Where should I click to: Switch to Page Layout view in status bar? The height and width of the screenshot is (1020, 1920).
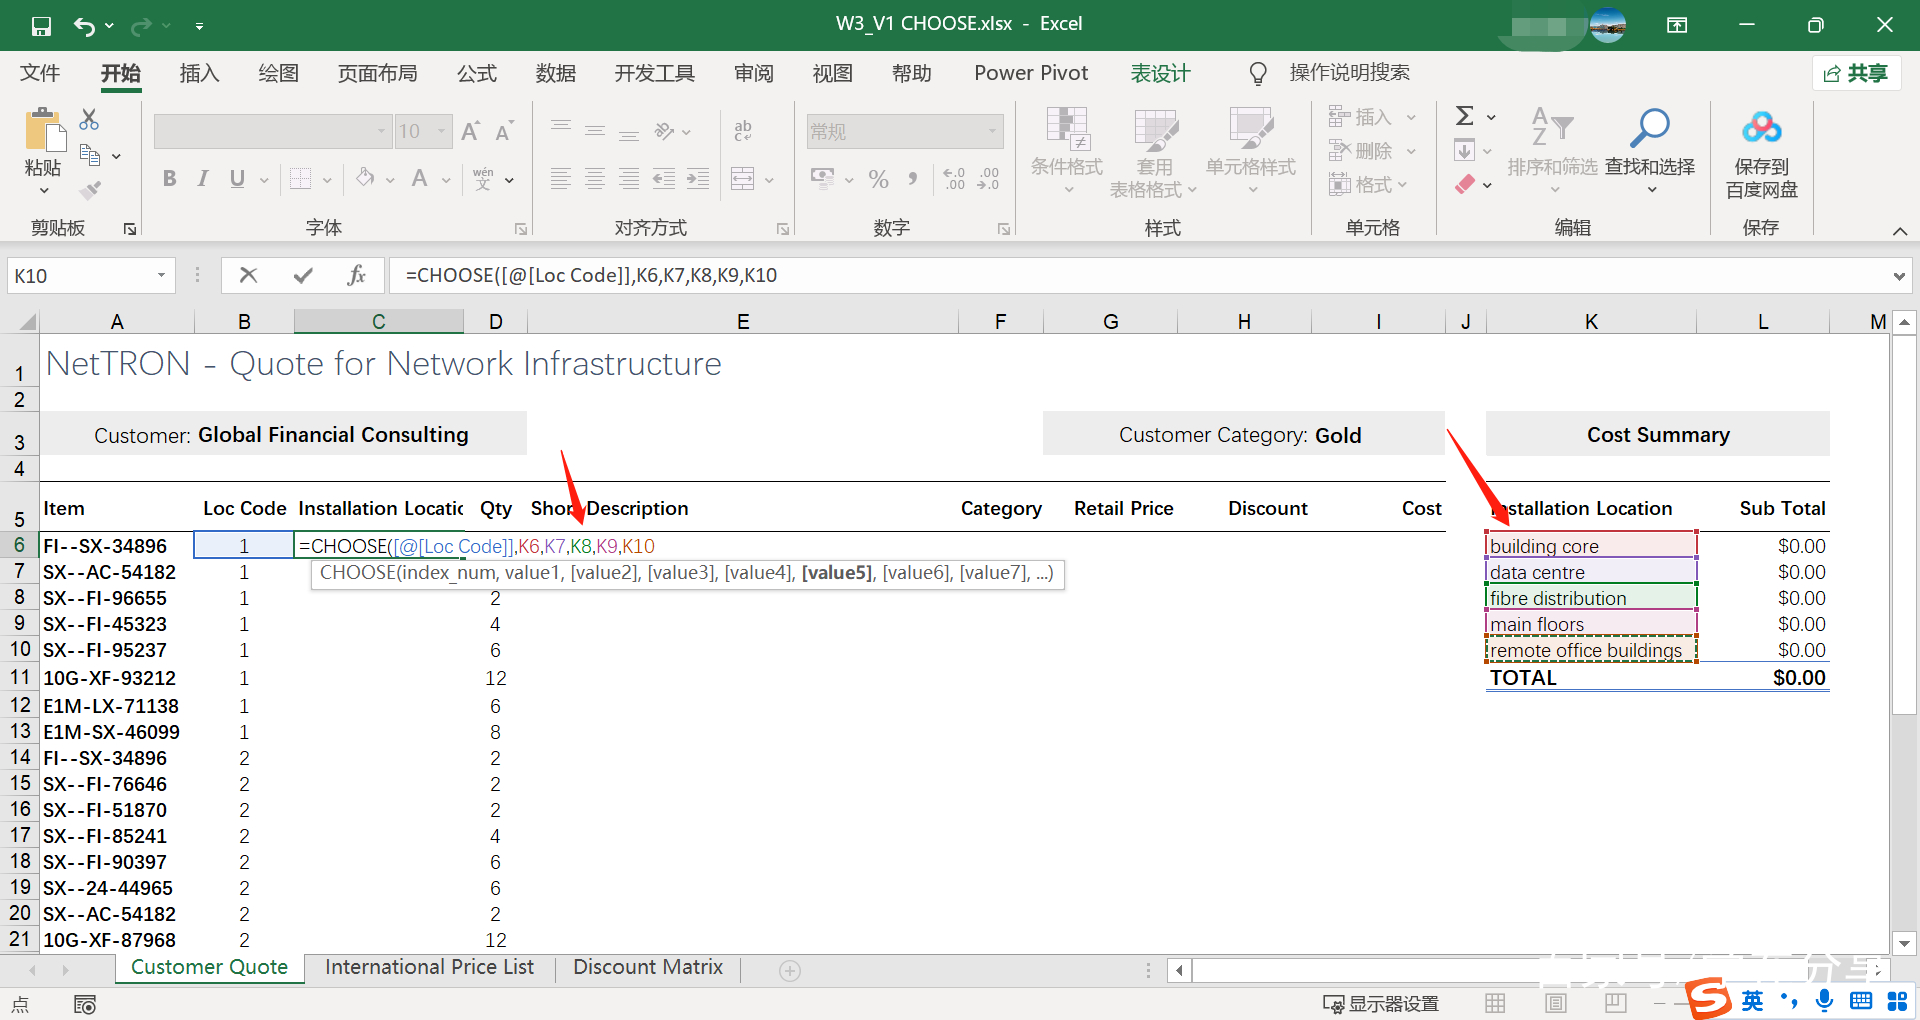coord(1555,1003)
